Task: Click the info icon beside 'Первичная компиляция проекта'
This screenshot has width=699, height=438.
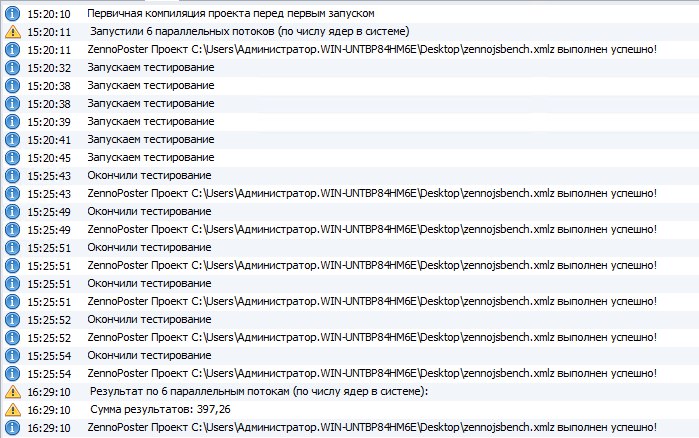Action: pyautogui.click(x=12, y=14)
